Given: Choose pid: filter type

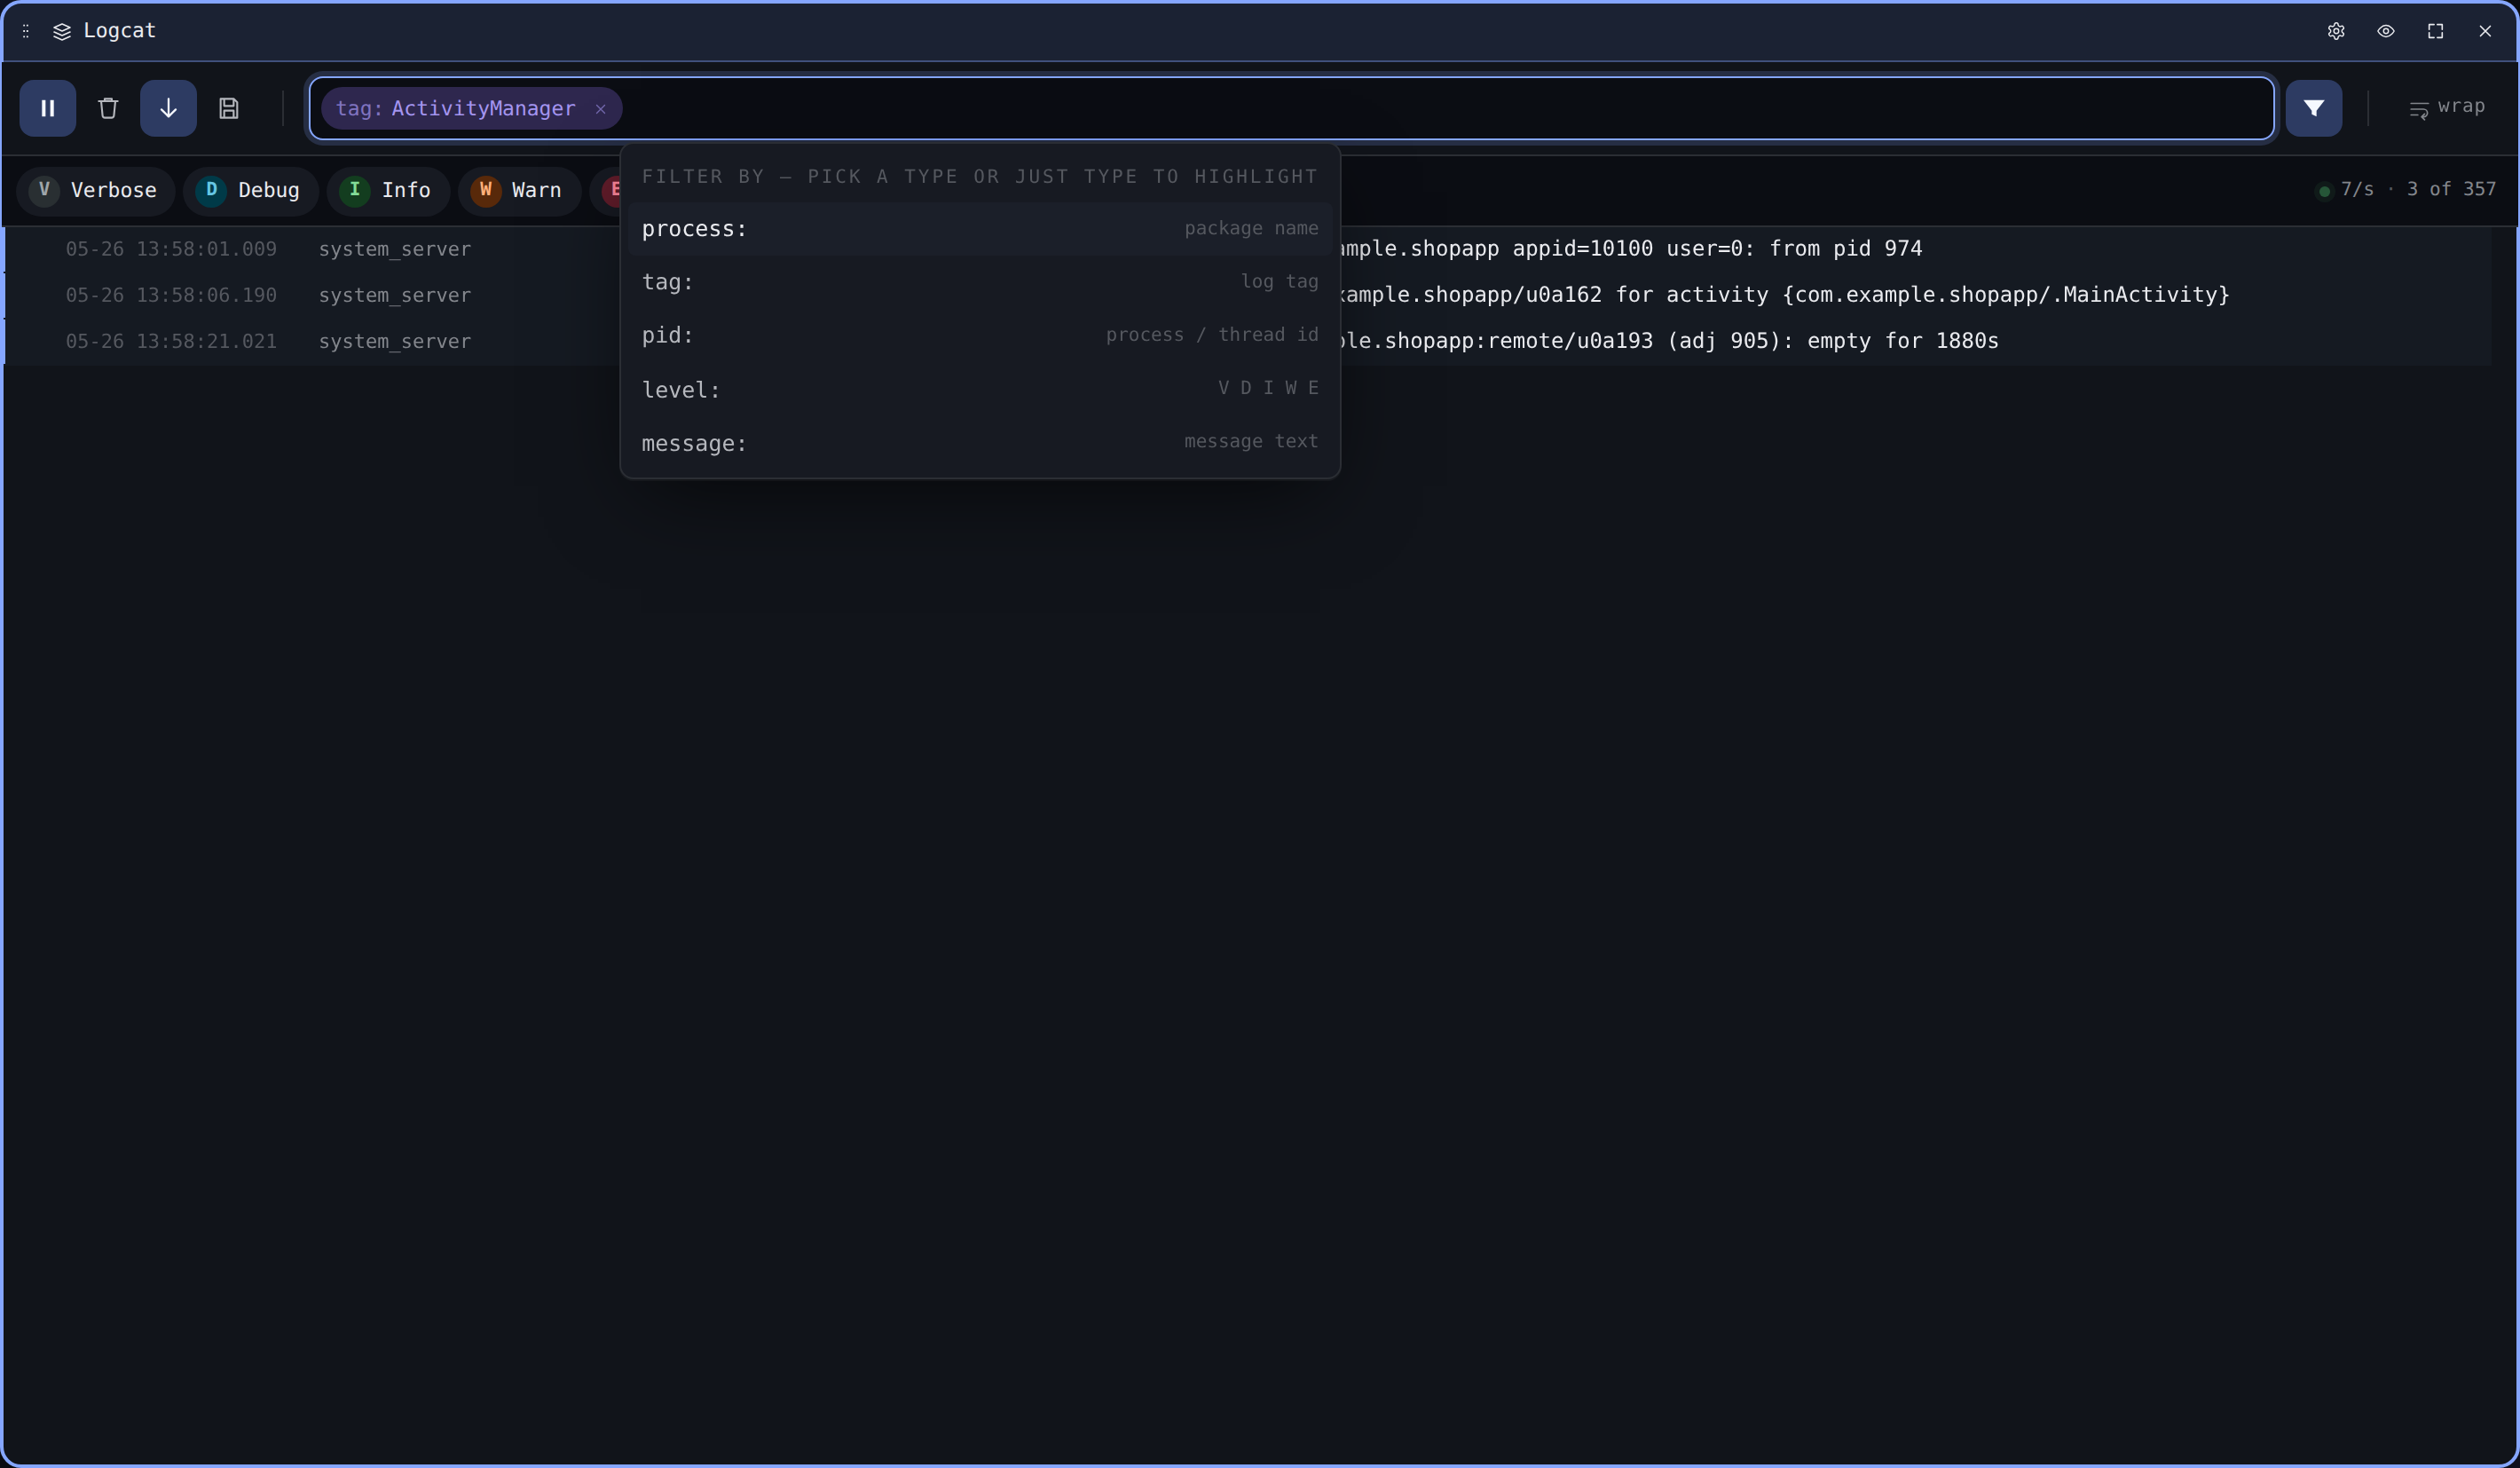Looking at the screenshot, I should pos(980,335).
